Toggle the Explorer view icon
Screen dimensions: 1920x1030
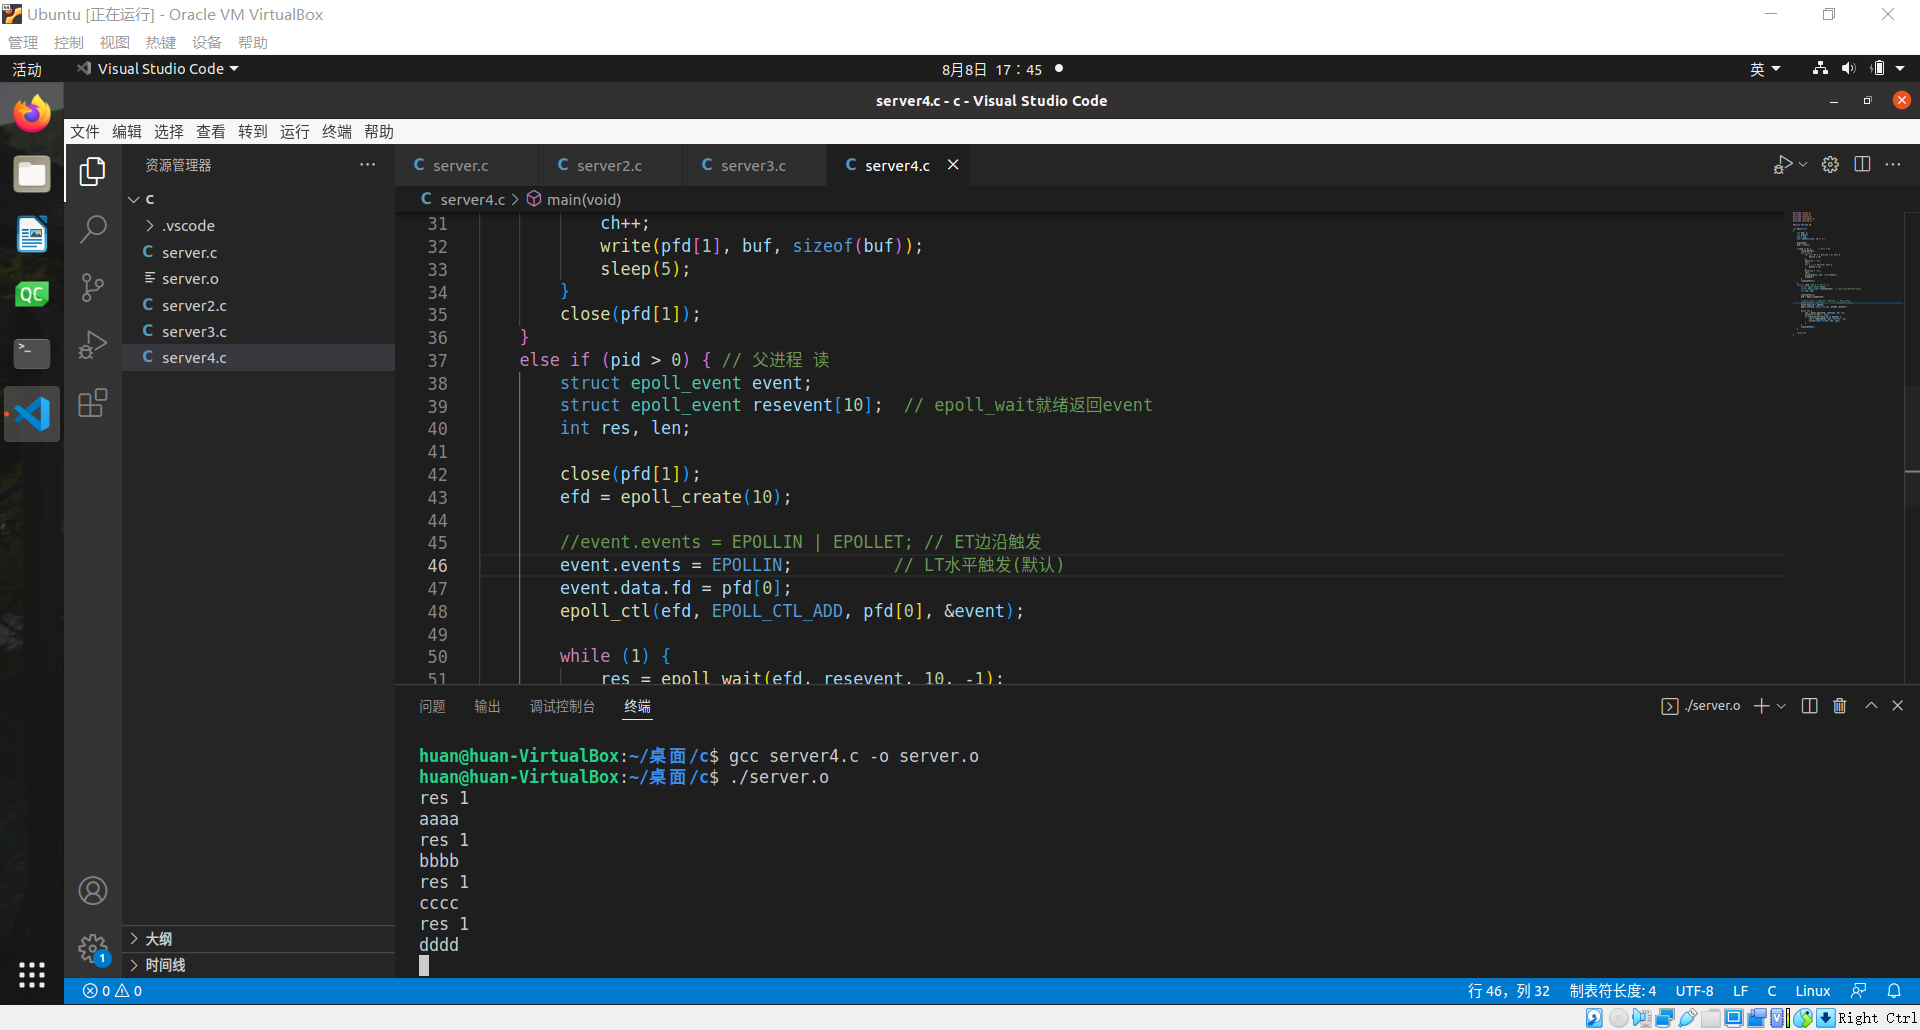93,172
